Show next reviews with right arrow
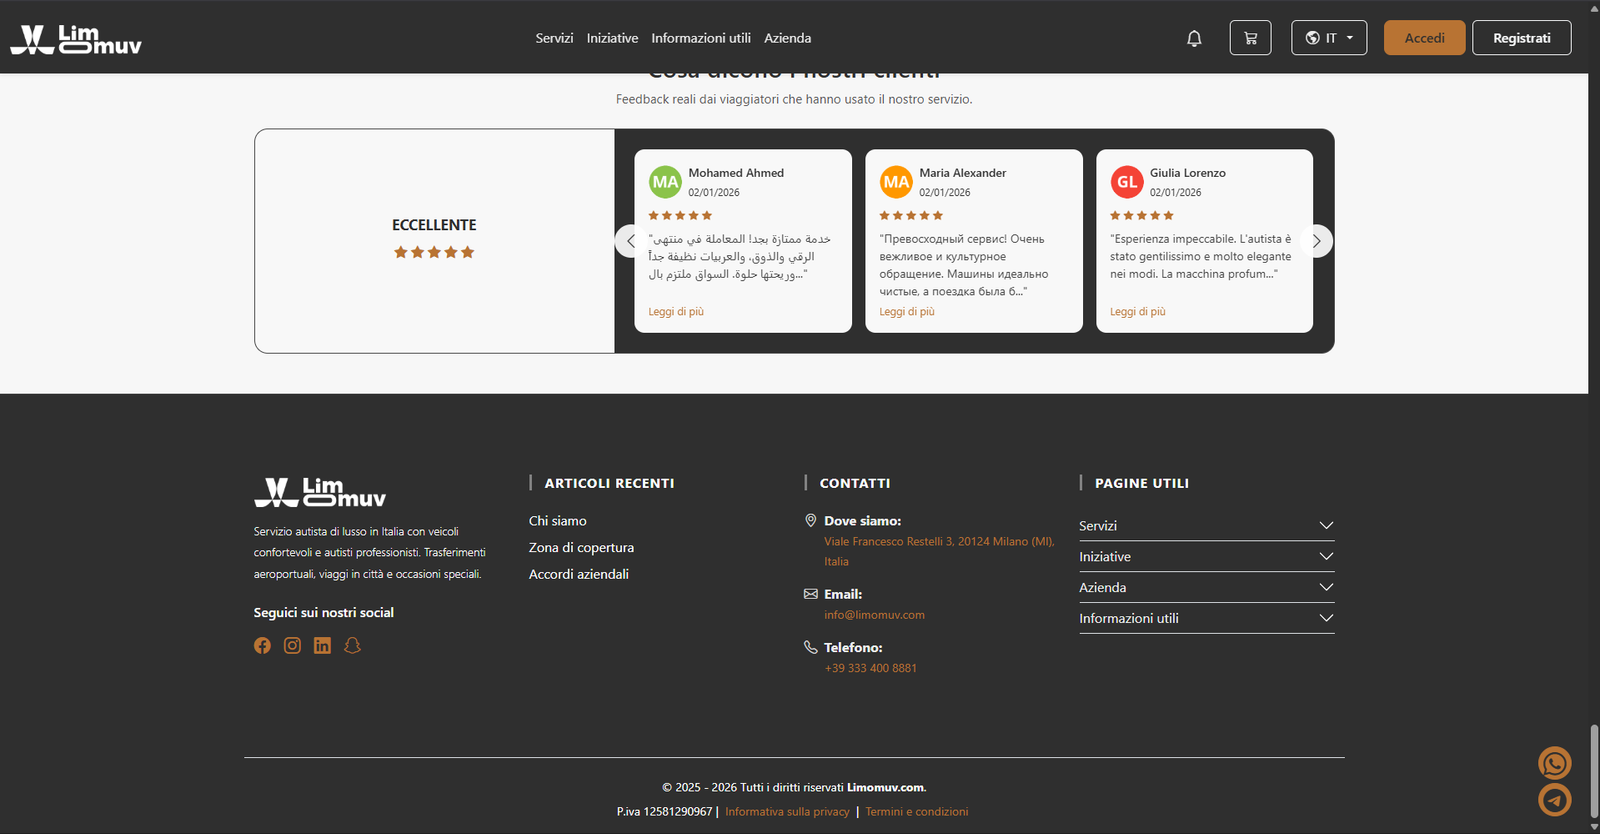Screen dimensions: 1600x834 point(1317,241)
